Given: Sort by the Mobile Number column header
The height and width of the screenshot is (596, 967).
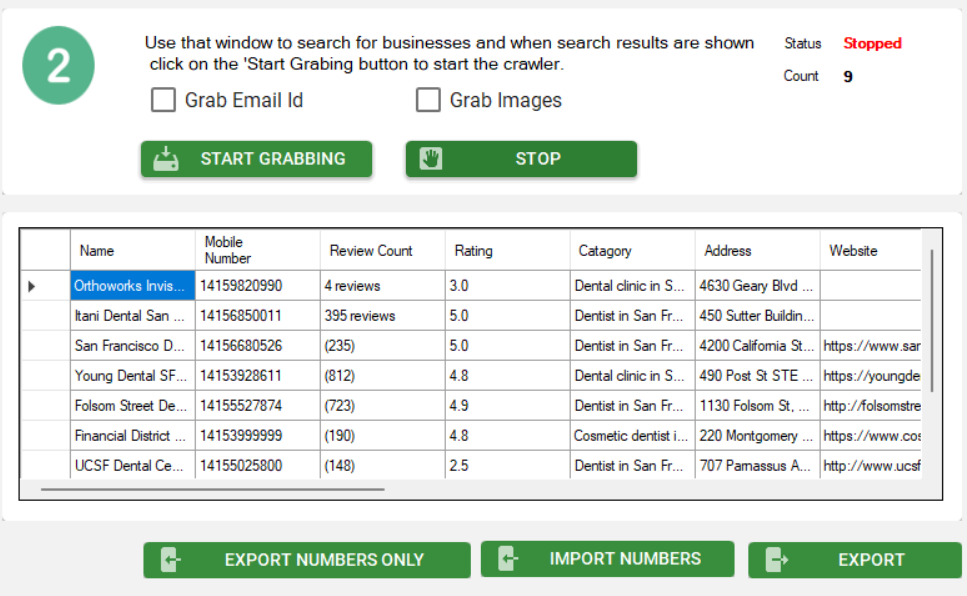Looking at the screenshot, I should click(x=258, y=250).
